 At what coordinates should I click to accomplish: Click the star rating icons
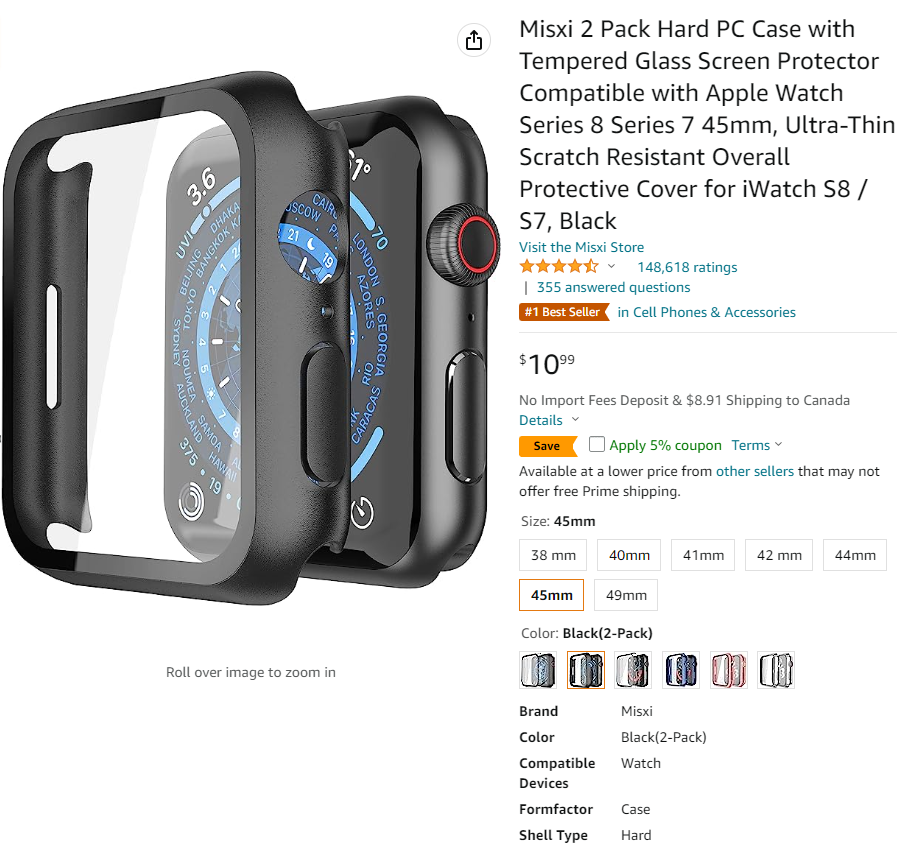pyautogui.click(x=558, y=267)
